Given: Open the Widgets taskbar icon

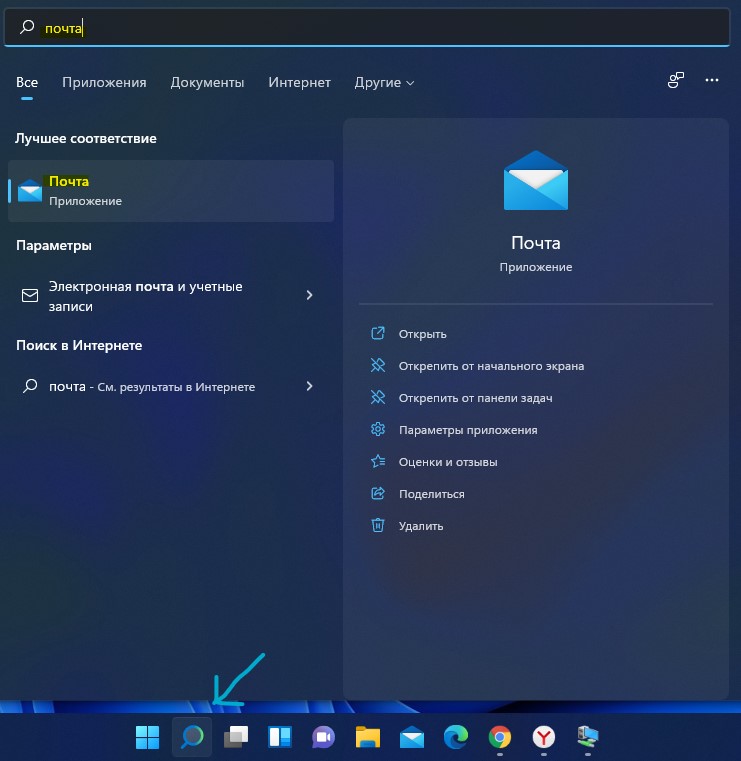Looking at the screenshot, I should pyautogui.click(x=280, y=737).
